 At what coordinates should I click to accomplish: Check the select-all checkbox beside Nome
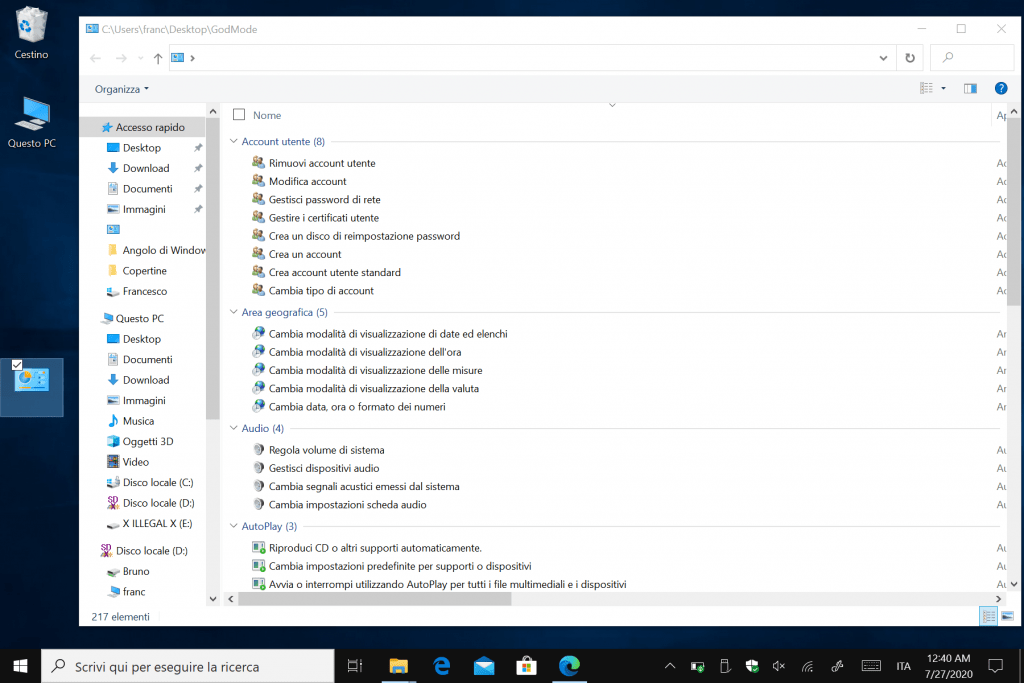(x=239, y=115)
